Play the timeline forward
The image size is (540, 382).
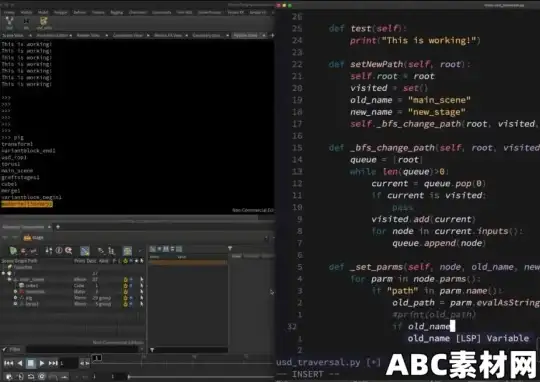pyautogui.click(x=42, y=363)
